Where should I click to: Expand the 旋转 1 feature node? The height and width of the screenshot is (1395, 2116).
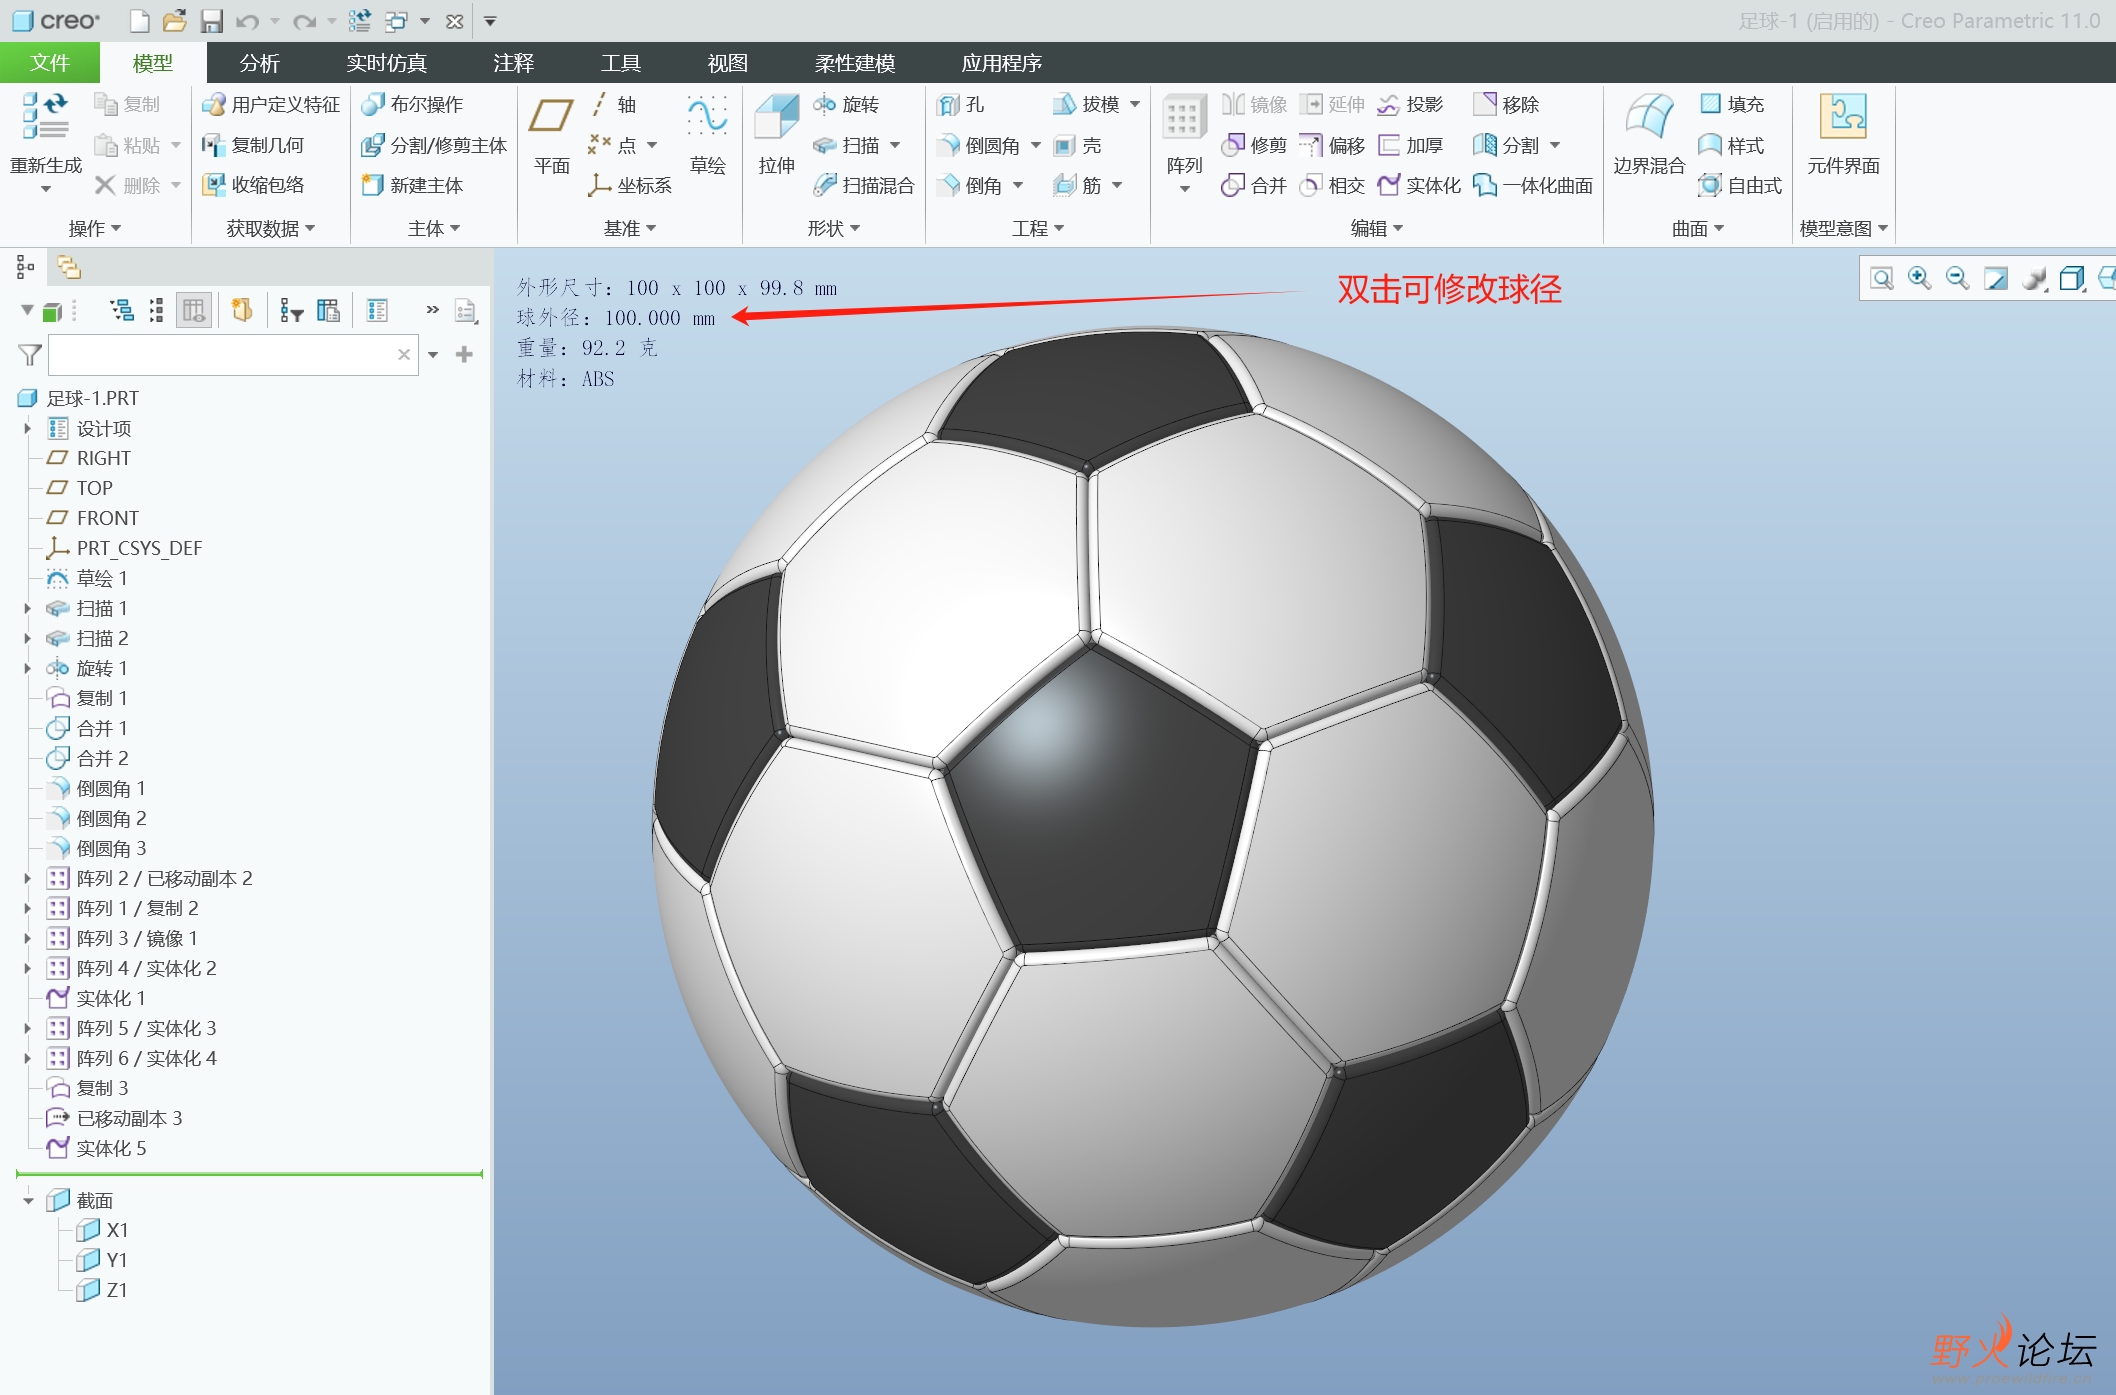tap(28, 668)
